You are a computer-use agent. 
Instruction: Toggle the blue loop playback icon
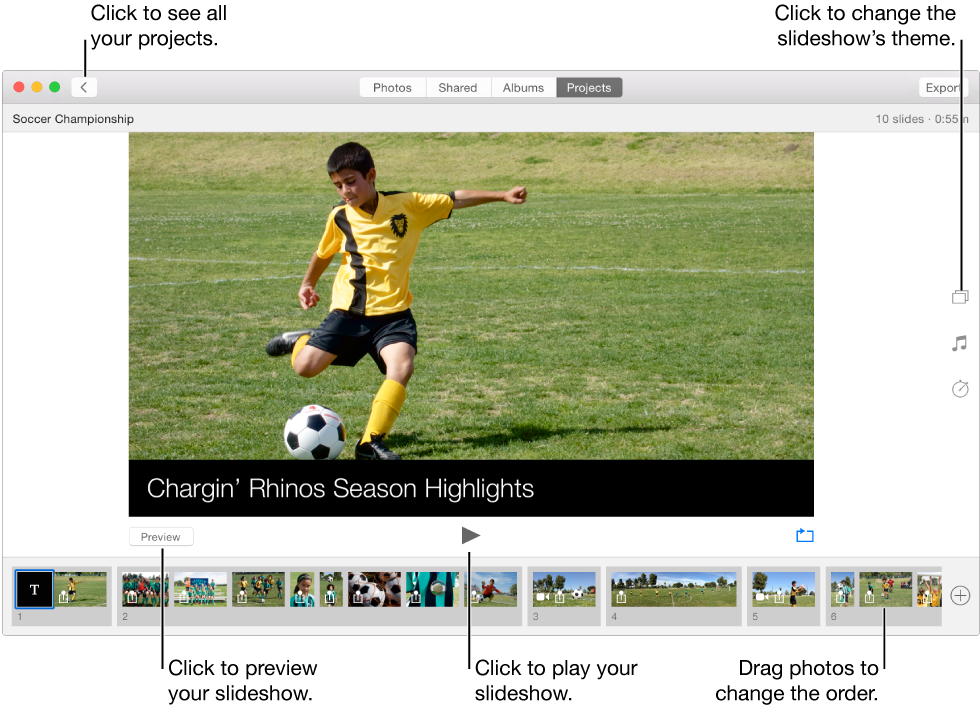(x=805, y=535)
